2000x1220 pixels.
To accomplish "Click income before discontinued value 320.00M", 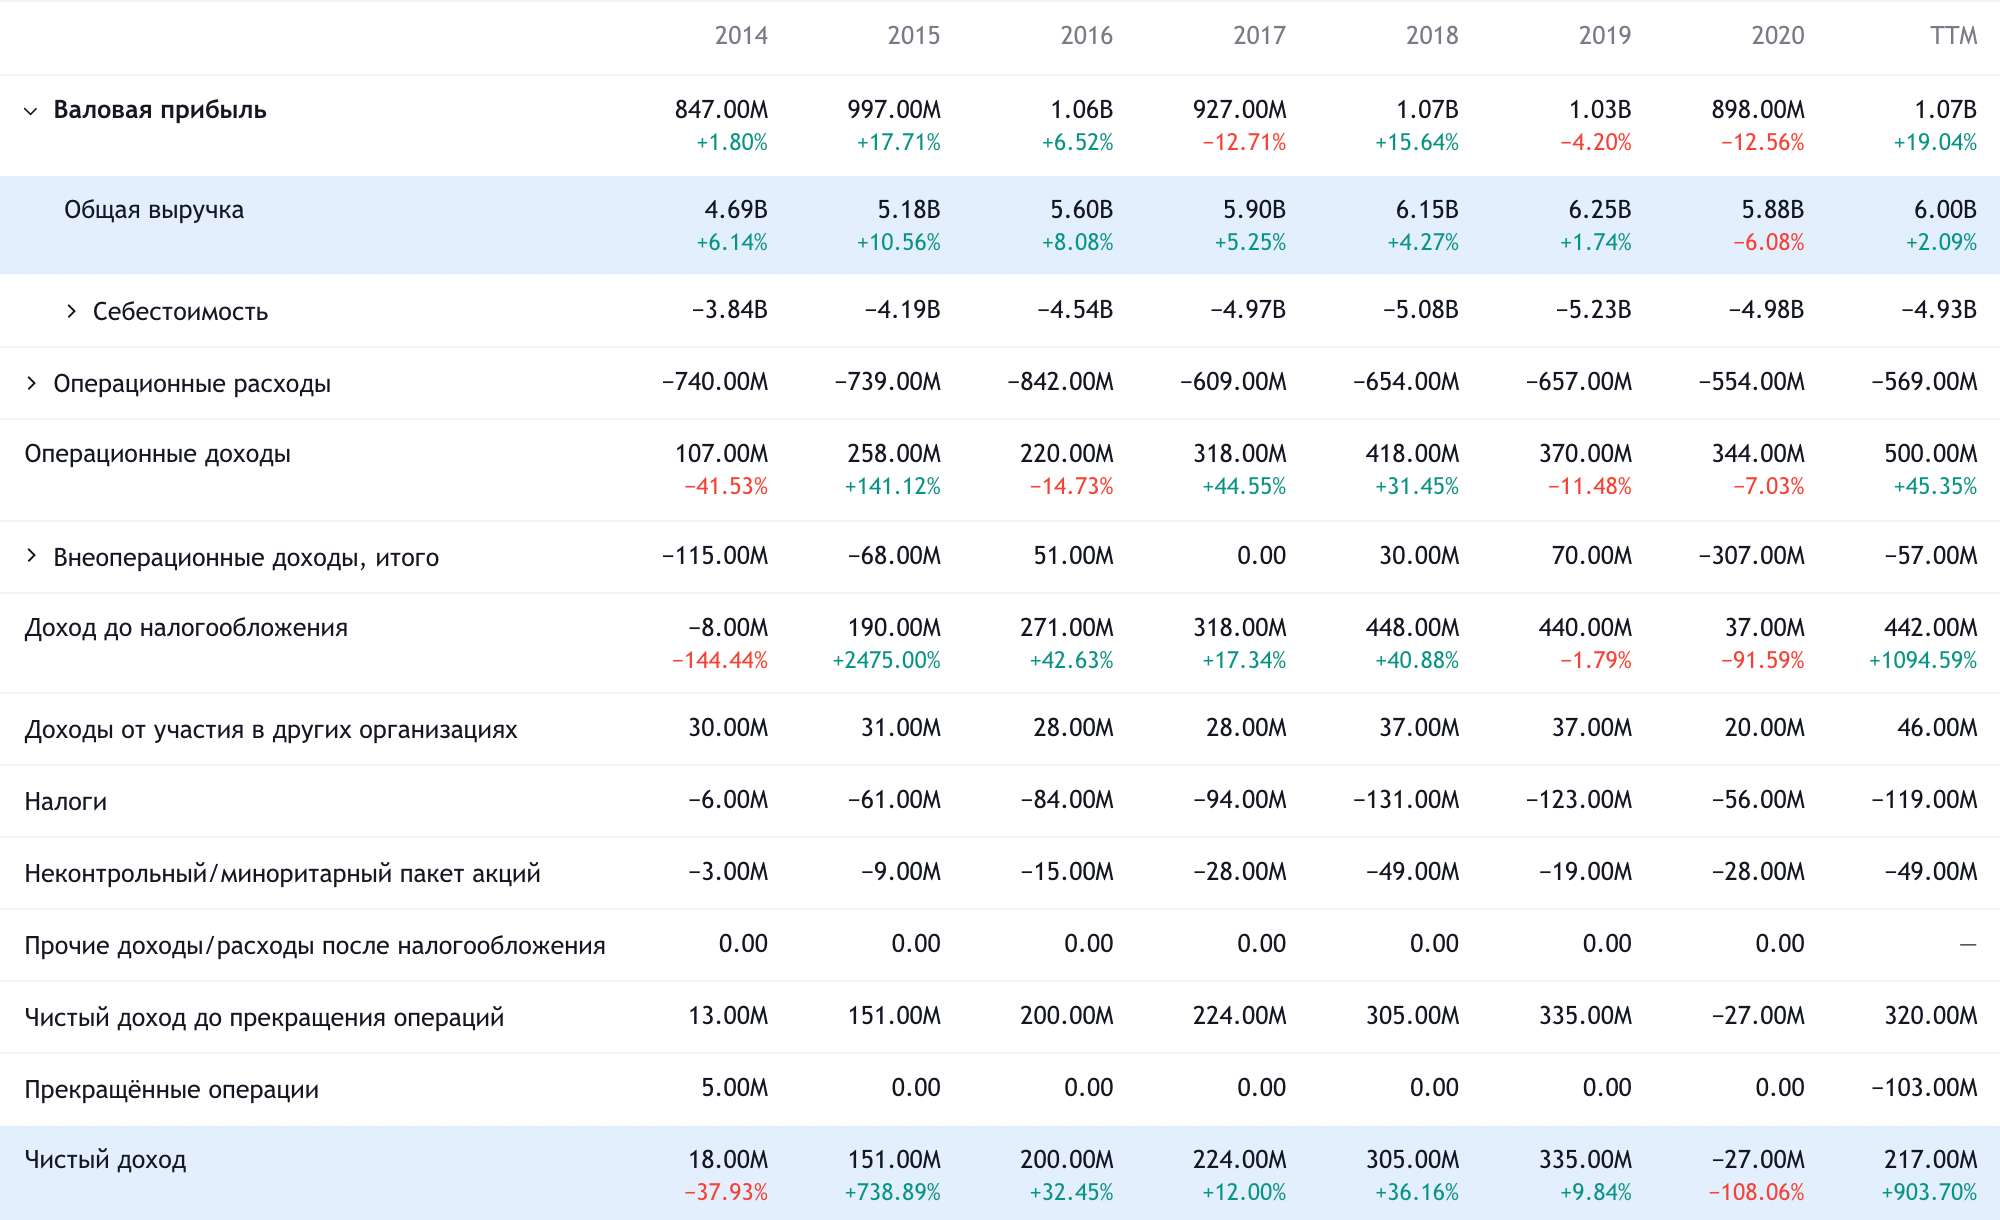I will click(1931, 1016).
